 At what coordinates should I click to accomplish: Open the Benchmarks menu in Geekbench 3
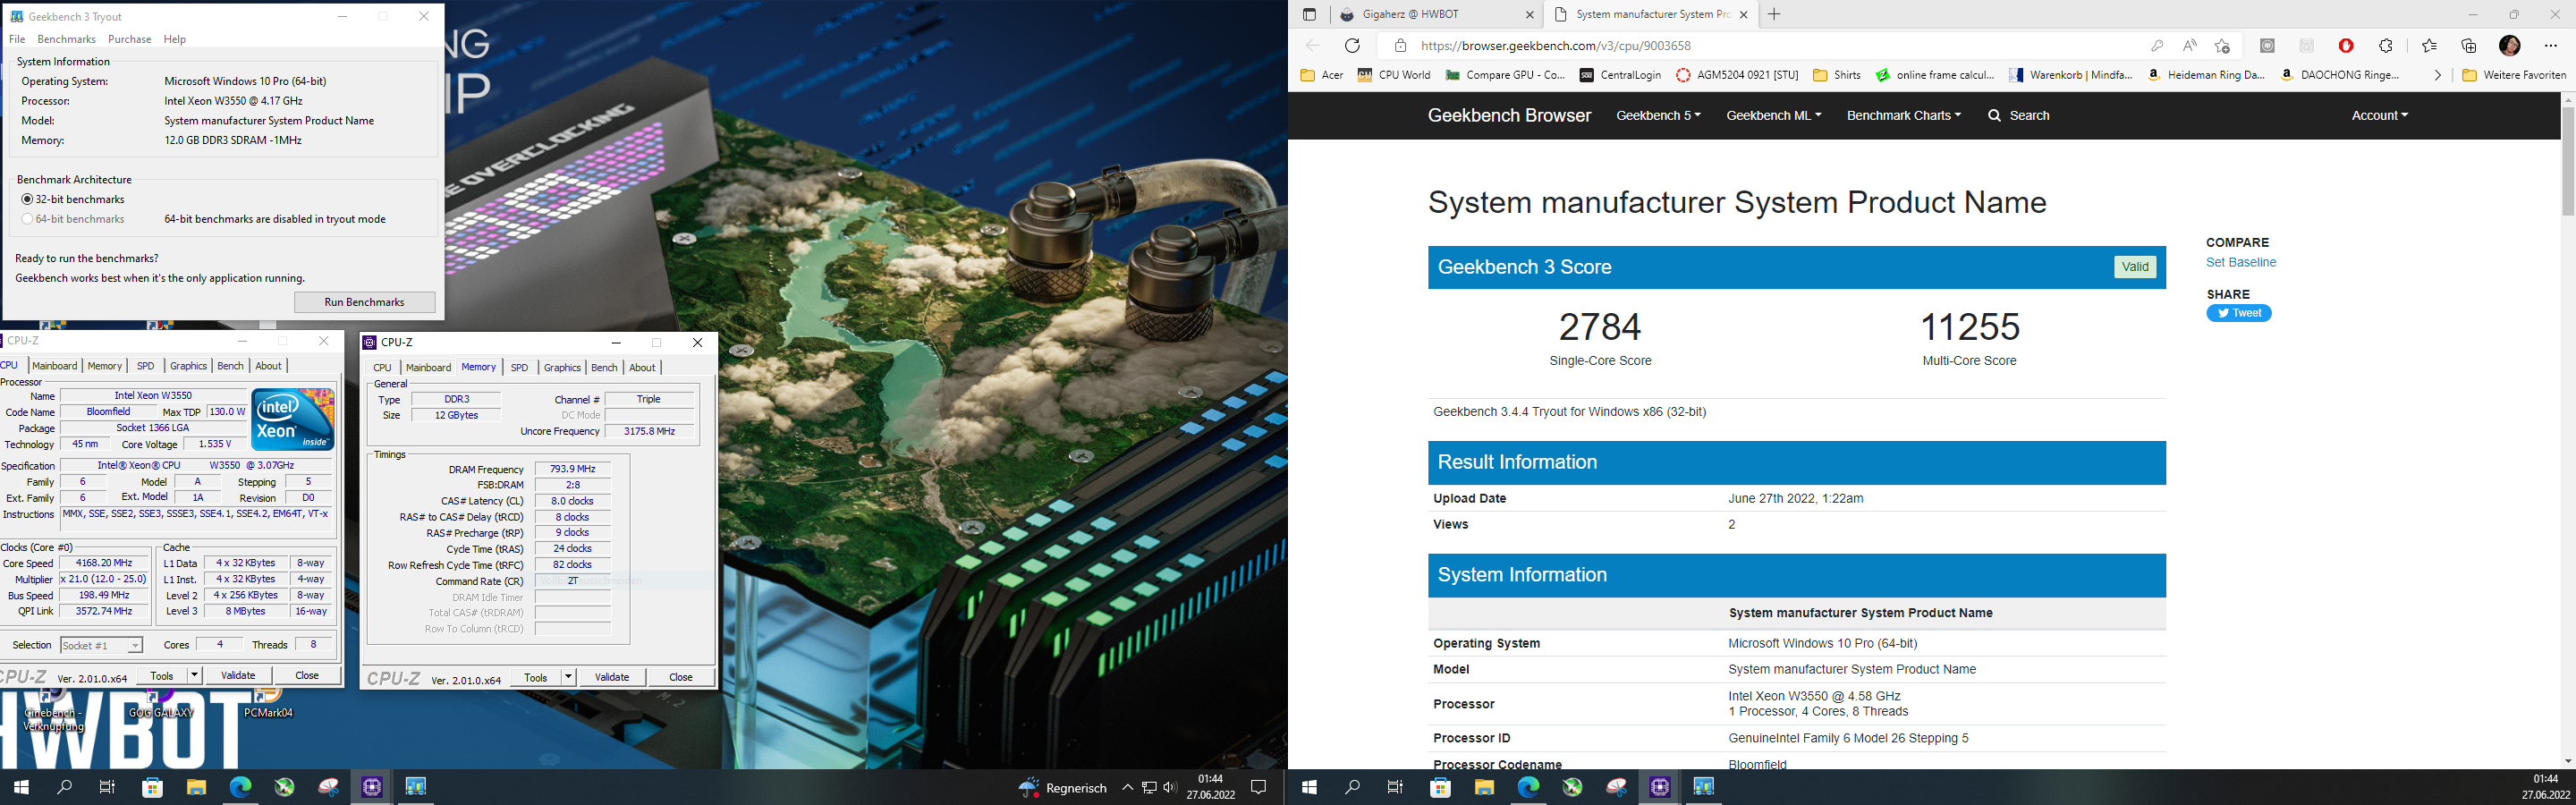point(66,39)
